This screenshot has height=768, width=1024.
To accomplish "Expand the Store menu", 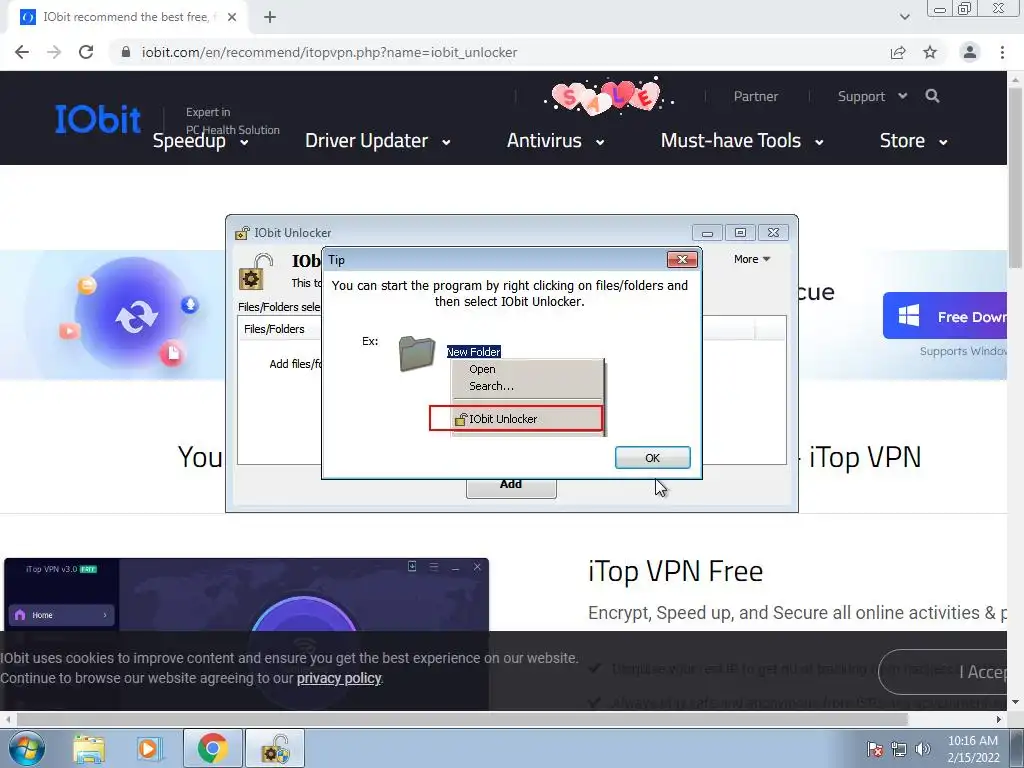I will tap(914, 141).
